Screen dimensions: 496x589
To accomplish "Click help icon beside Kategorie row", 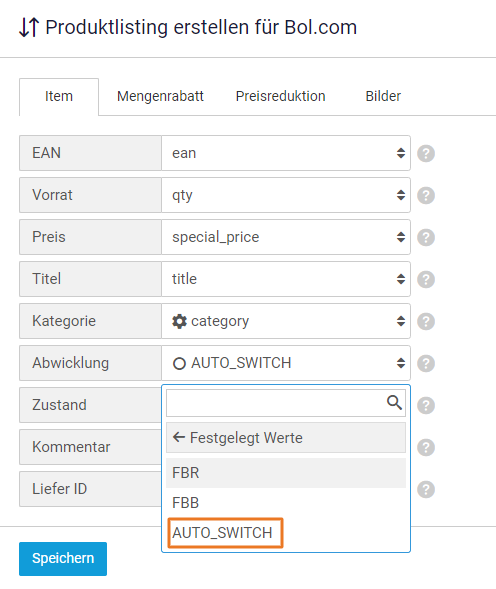I will pyautogui.click(x=426, y=322).
